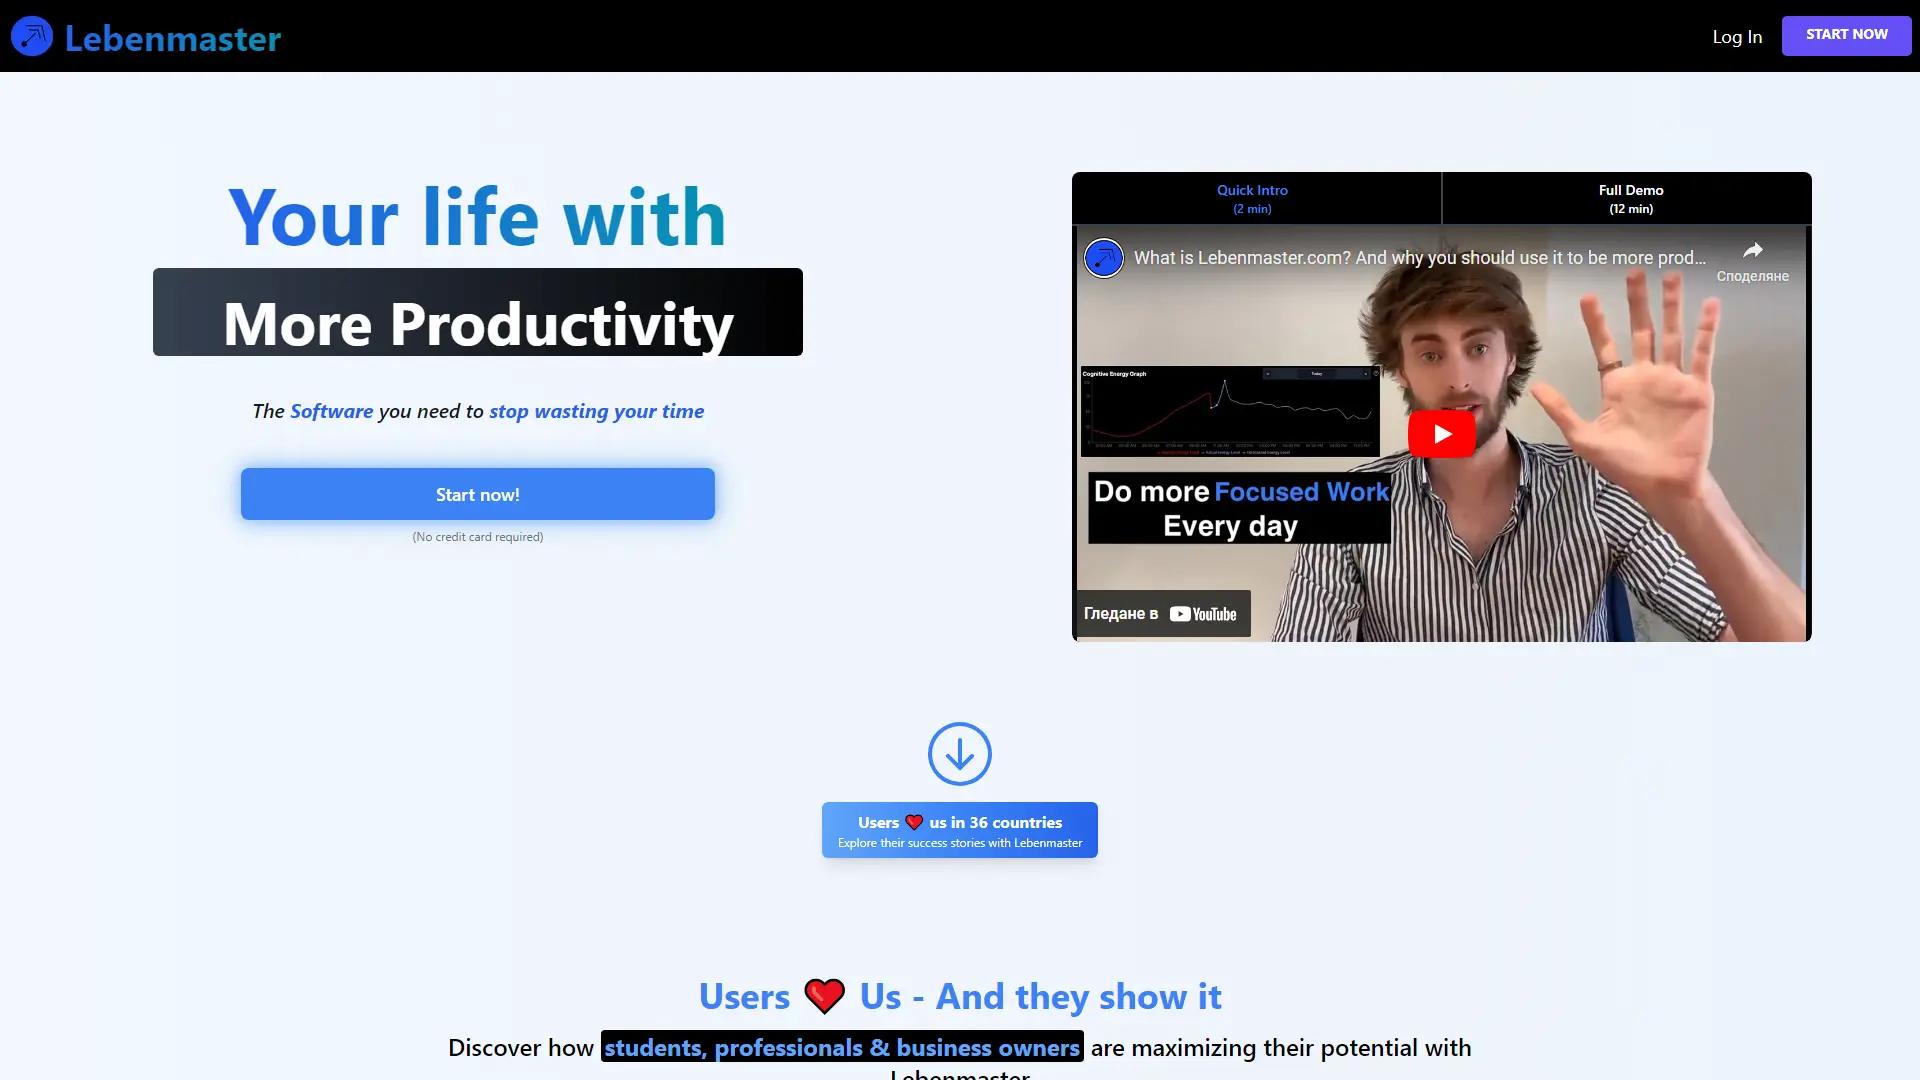Click the 'Гледане в YouTube' link

(x=1160, y=613)
